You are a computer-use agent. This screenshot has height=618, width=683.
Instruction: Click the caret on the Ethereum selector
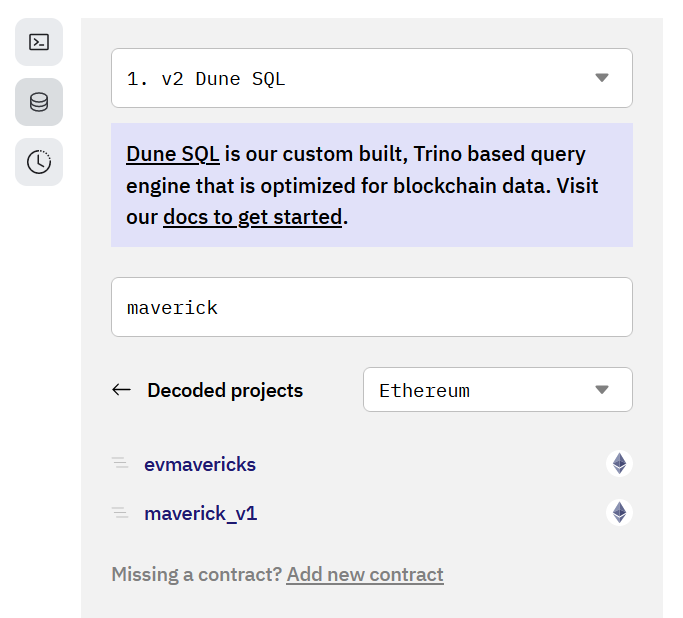602,390
